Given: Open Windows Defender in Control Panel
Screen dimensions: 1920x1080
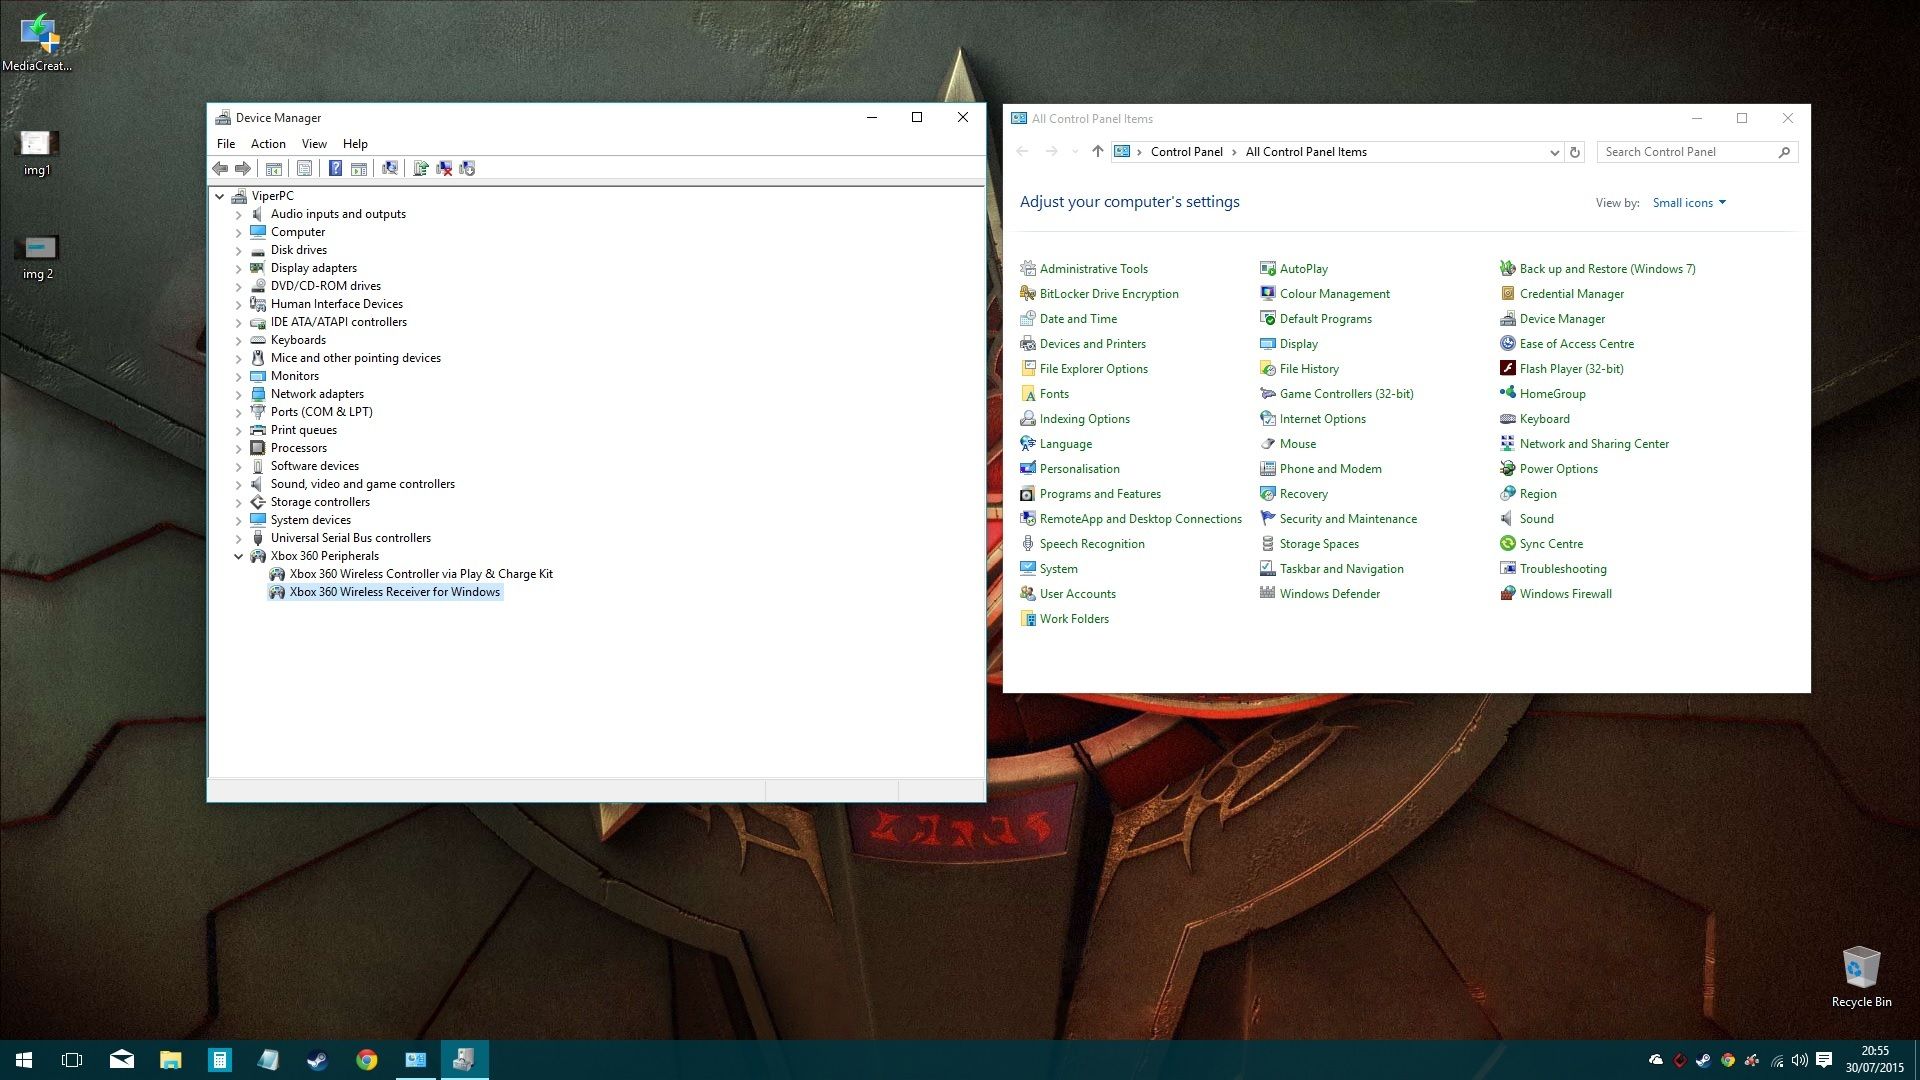Looking at the screenshot, I should [1320, 594].
